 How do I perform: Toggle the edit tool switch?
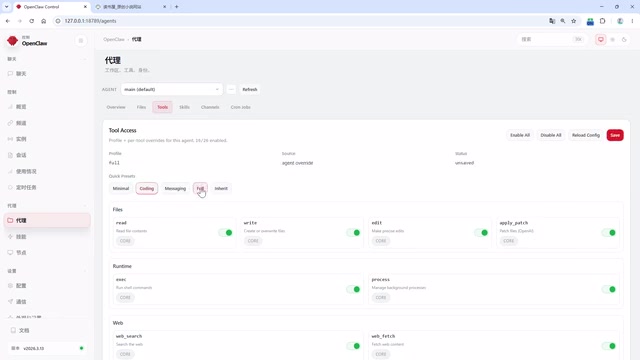tap(481, 233)
